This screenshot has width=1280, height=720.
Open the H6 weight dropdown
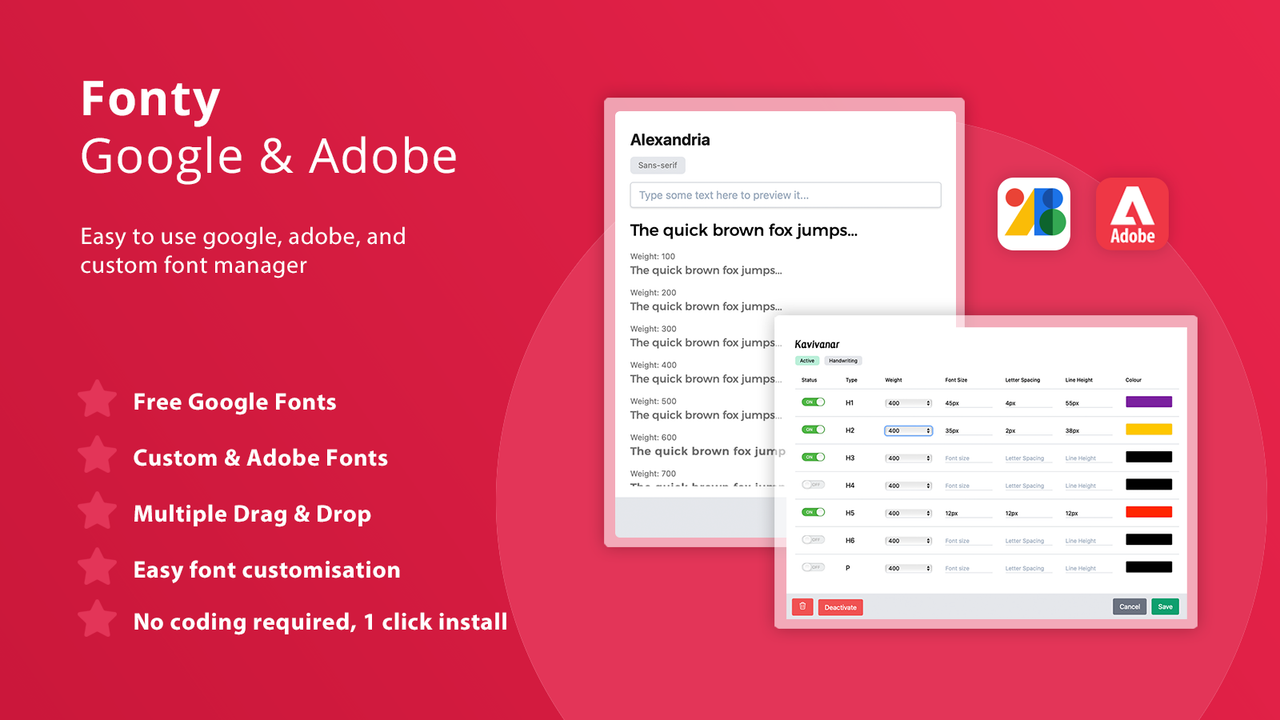pyautogui.click(x=909, y=541)
